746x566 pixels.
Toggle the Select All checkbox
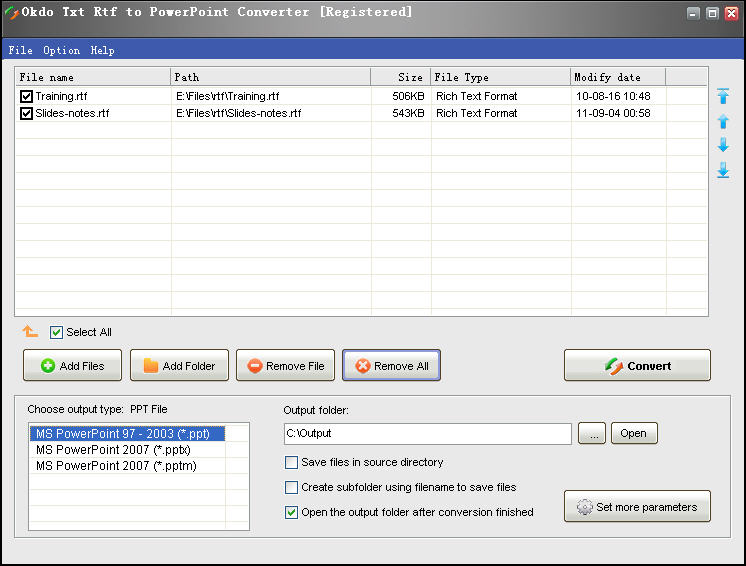pyautogui.click(x=56, y=332)
